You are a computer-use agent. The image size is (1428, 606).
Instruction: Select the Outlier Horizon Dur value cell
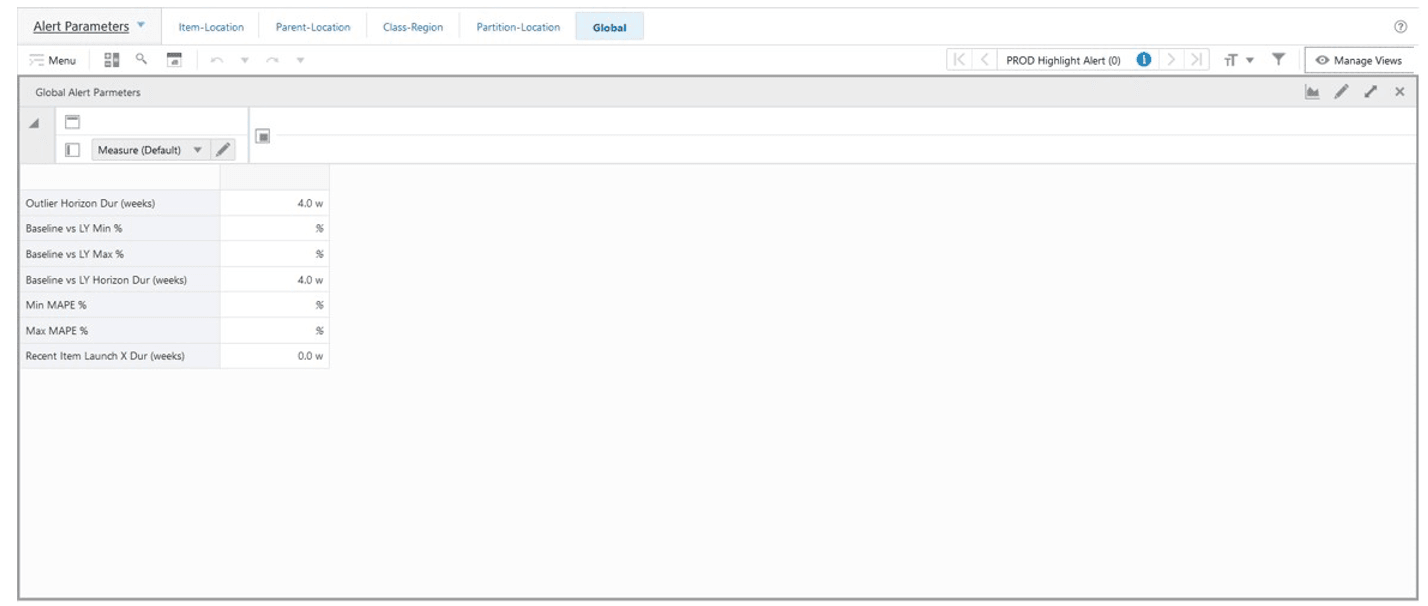(x=275, y=203)
